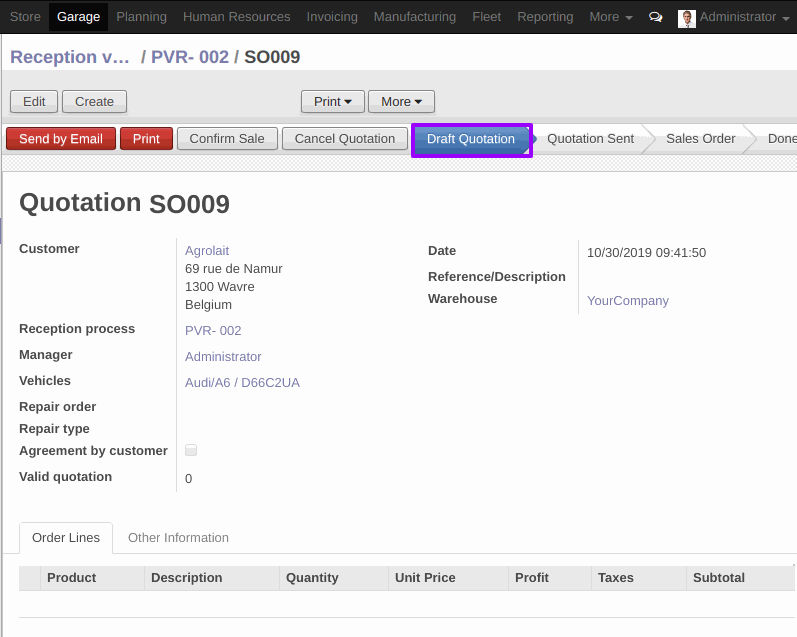Viewport: 797px width, 637px height.
Task: Click the date value 10/30/2019 09:41:50
Action: (x=647, y=253)
